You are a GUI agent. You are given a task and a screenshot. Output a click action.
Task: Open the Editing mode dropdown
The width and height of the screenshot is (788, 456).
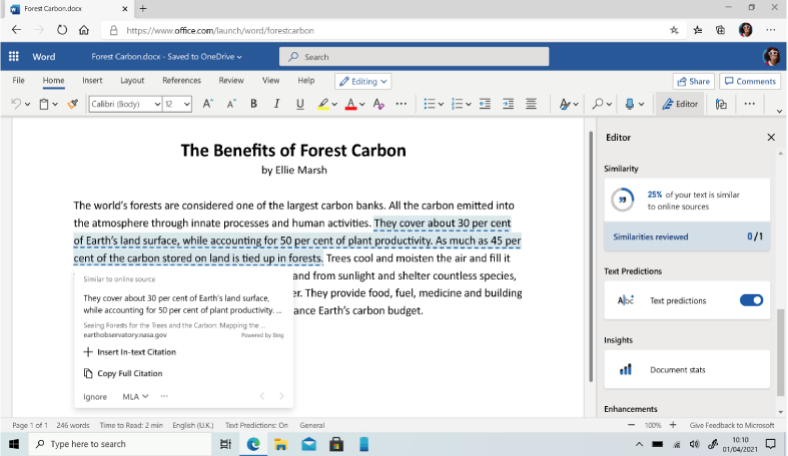[x=363, y=81]
